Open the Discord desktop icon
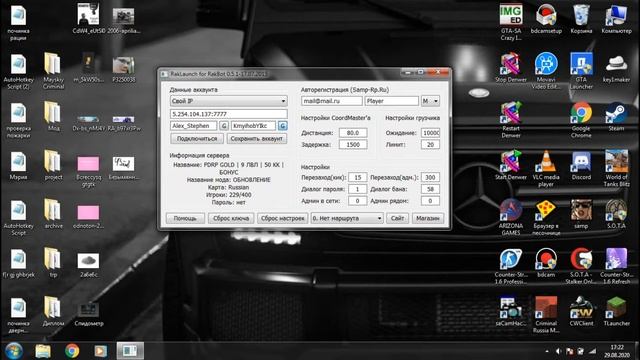 tap(581, 165)
